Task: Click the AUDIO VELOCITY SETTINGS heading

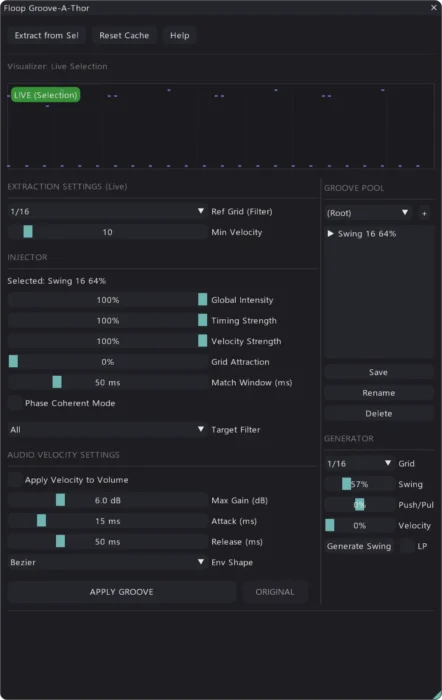Action: pos(63,455)
